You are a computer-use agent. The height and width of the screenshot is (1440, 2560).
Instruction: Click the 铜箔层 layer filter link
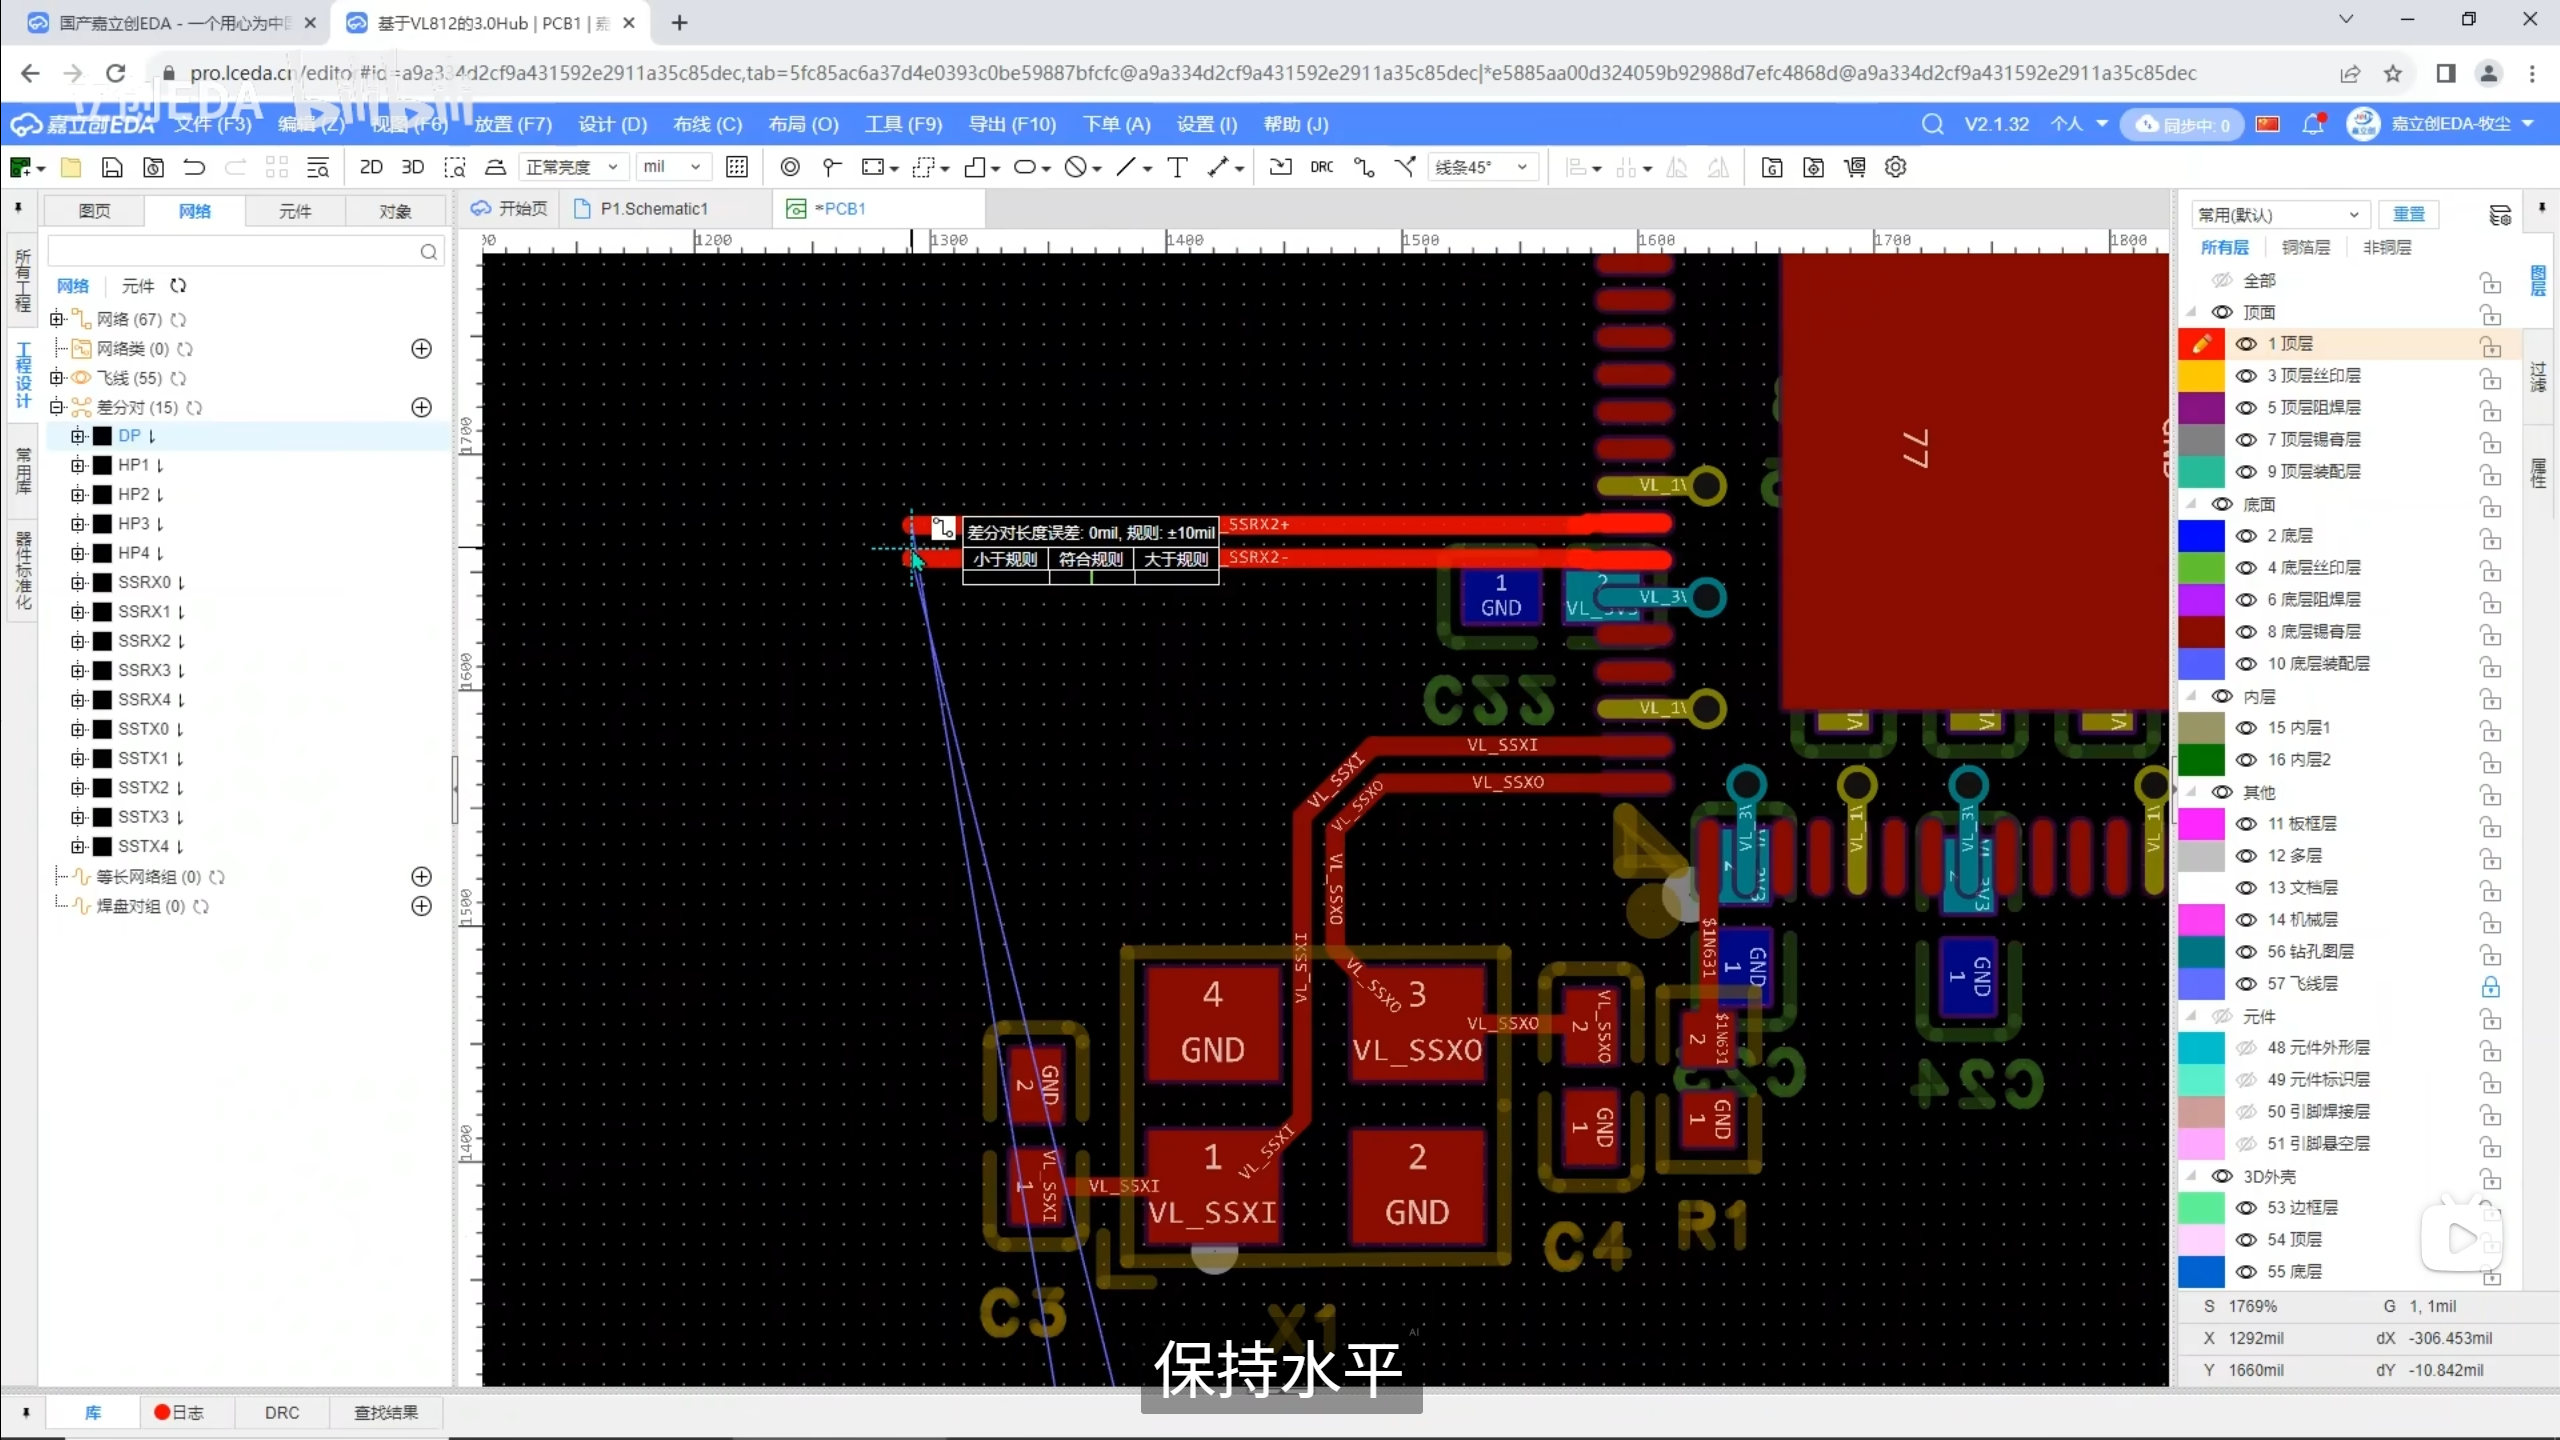pos(2305,247)
